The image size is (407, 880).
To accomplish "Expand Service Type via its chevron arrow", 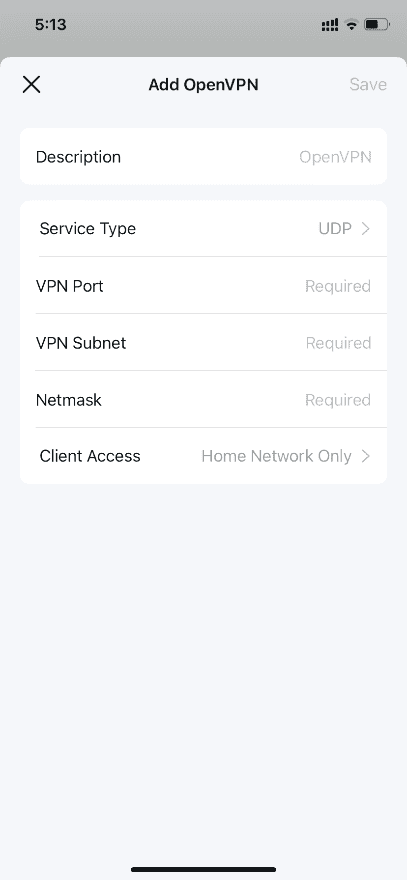I will [365, 229].
